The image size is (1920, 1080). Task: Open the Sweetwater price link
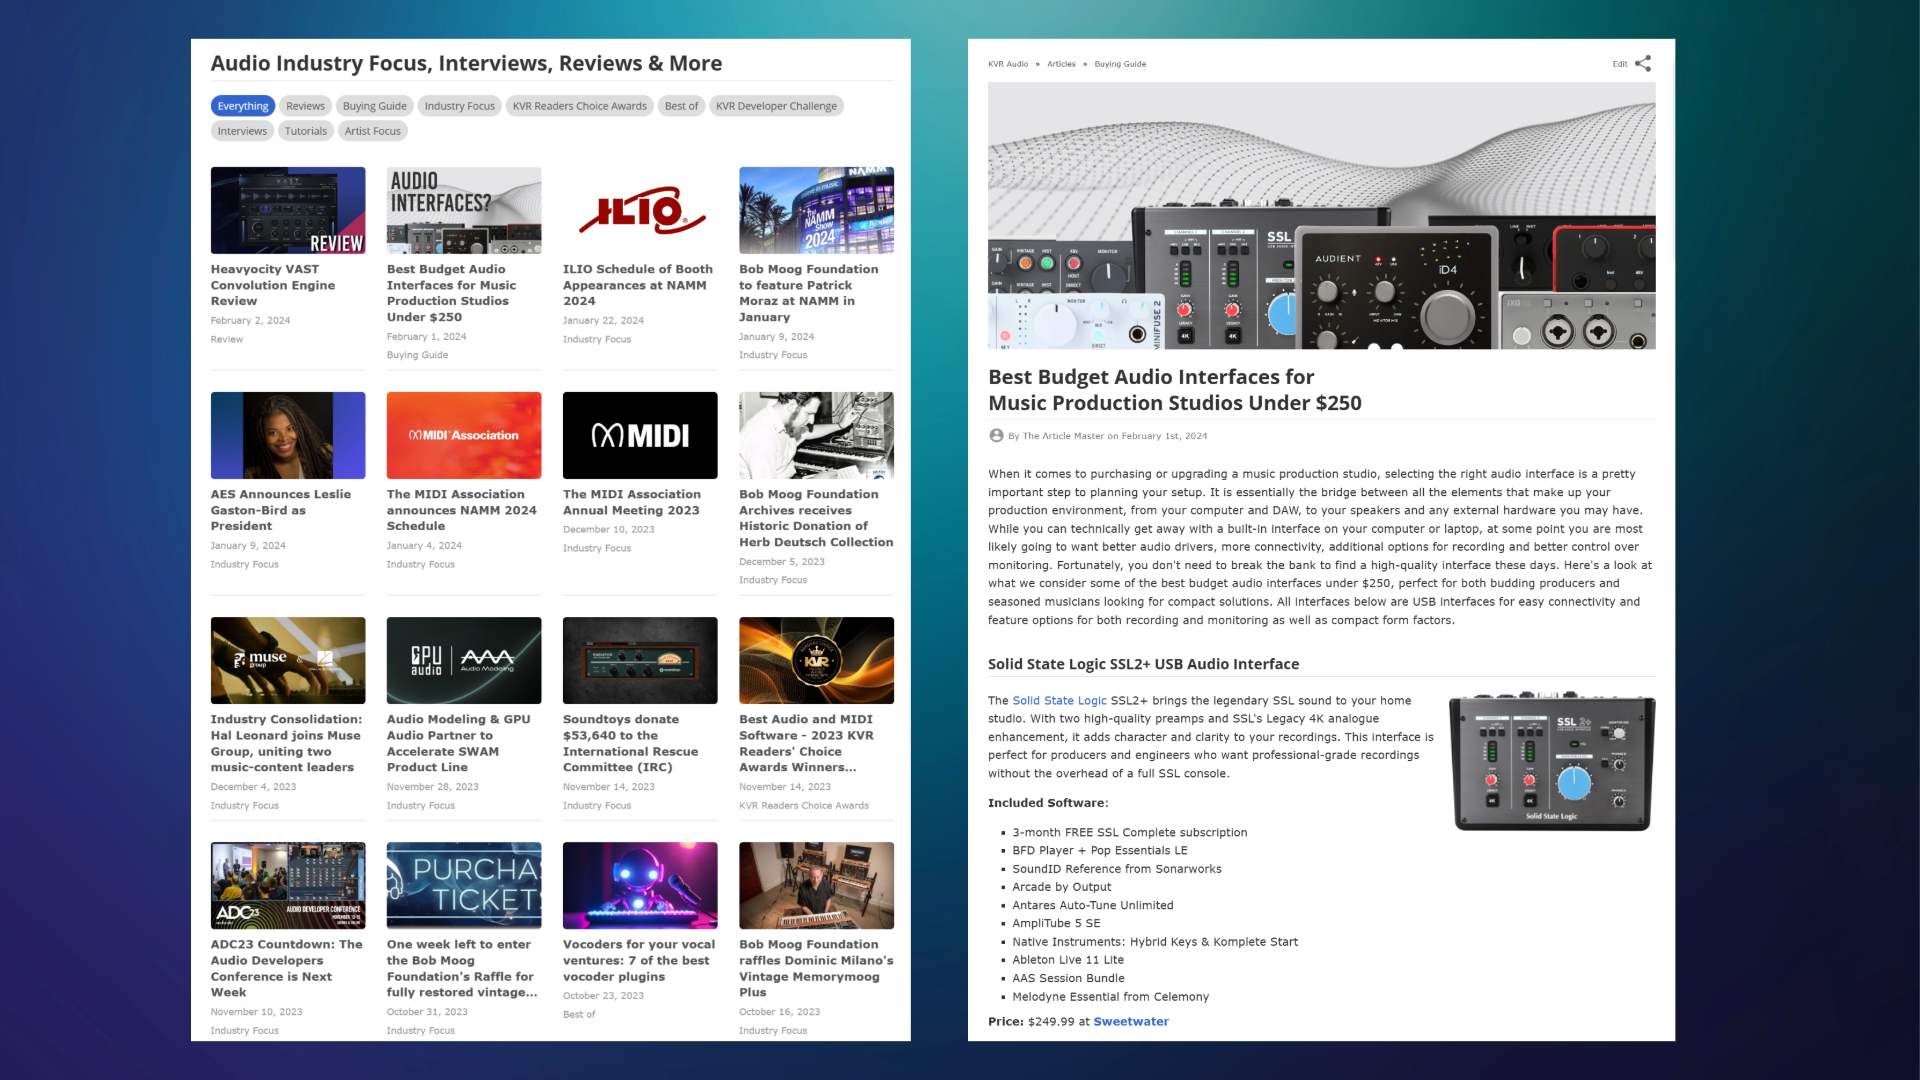point(1131,1022)
